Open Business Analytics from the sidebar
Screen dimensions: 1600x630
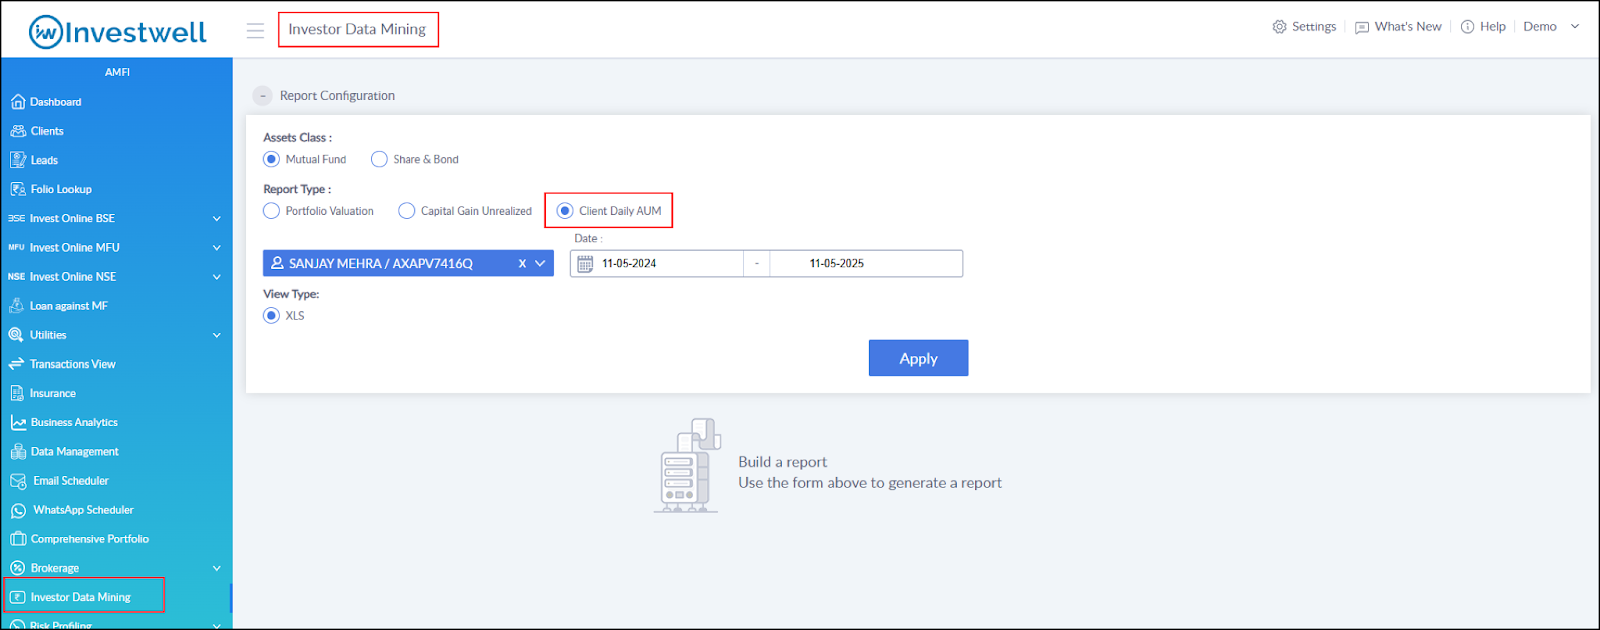point(74,422)
